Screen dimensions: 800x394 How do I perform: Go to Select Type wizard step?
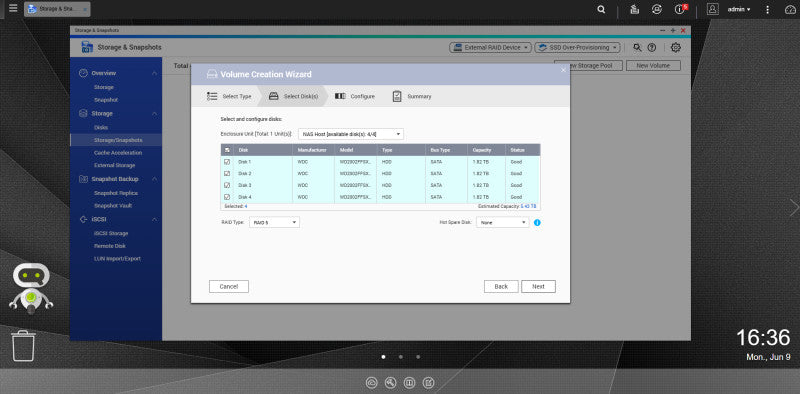pos(229,96)
